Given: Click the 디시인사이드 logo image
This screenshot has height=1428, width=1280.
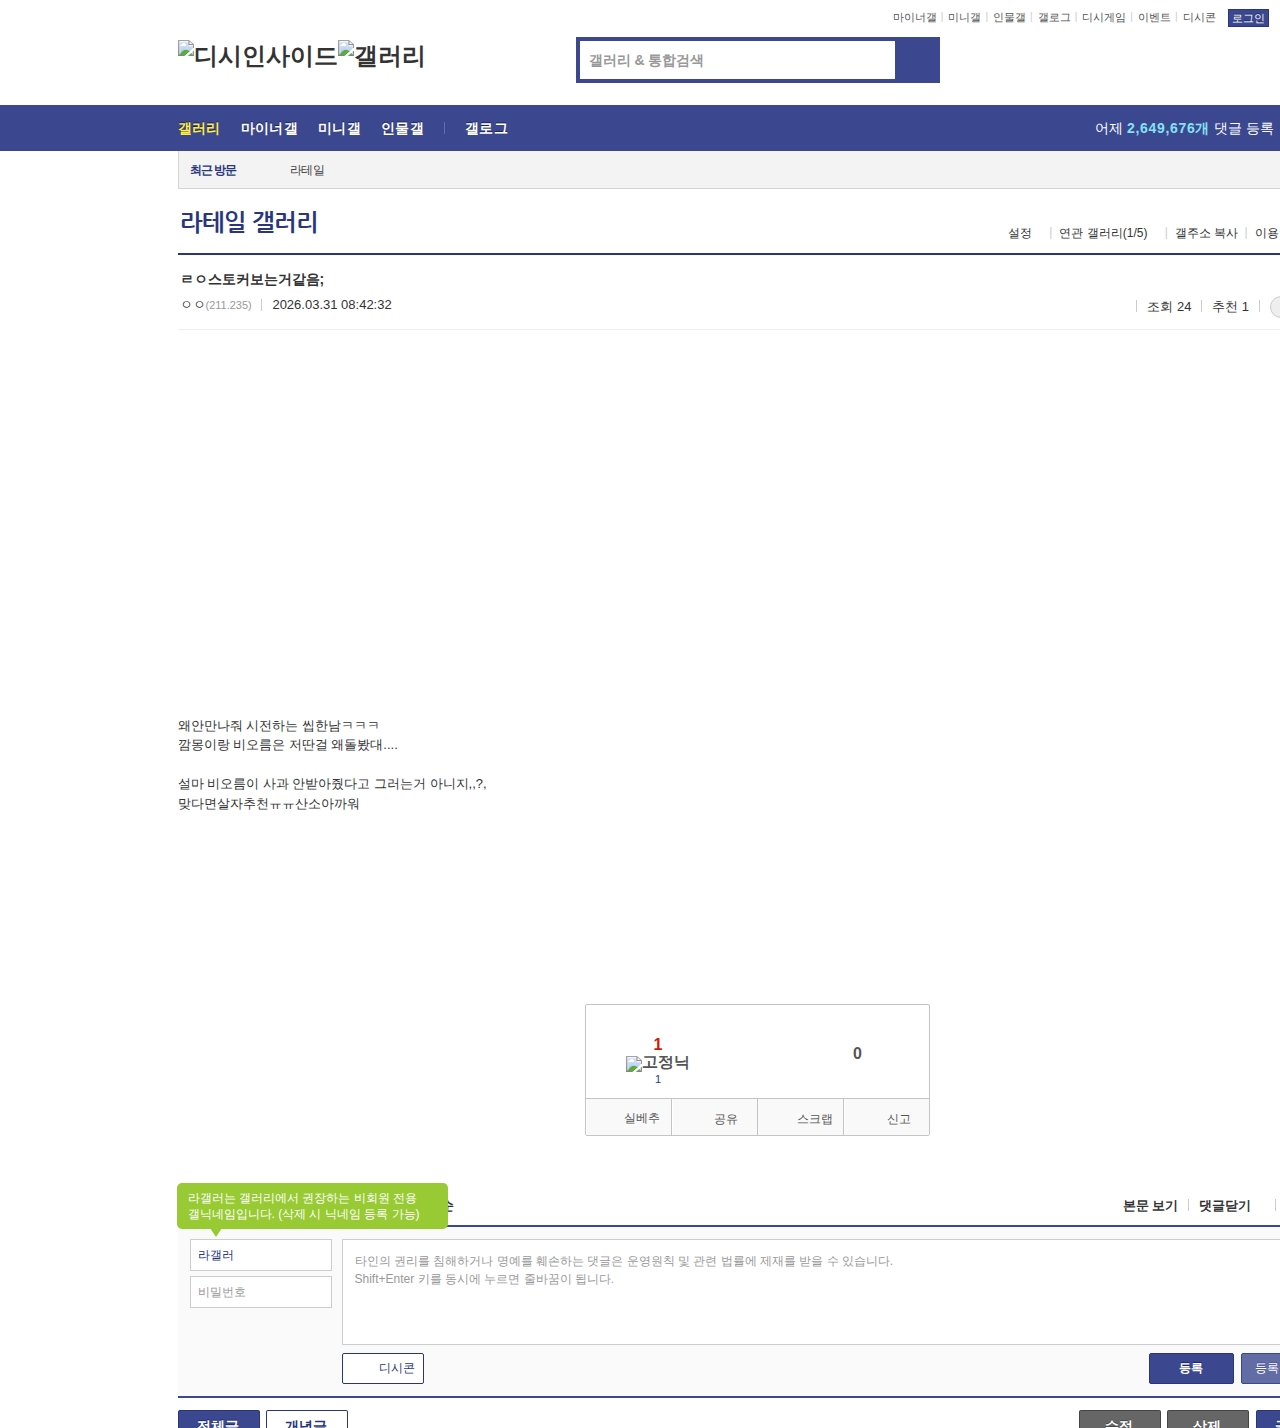Looking at the screenshot, I should pos(258,56).
